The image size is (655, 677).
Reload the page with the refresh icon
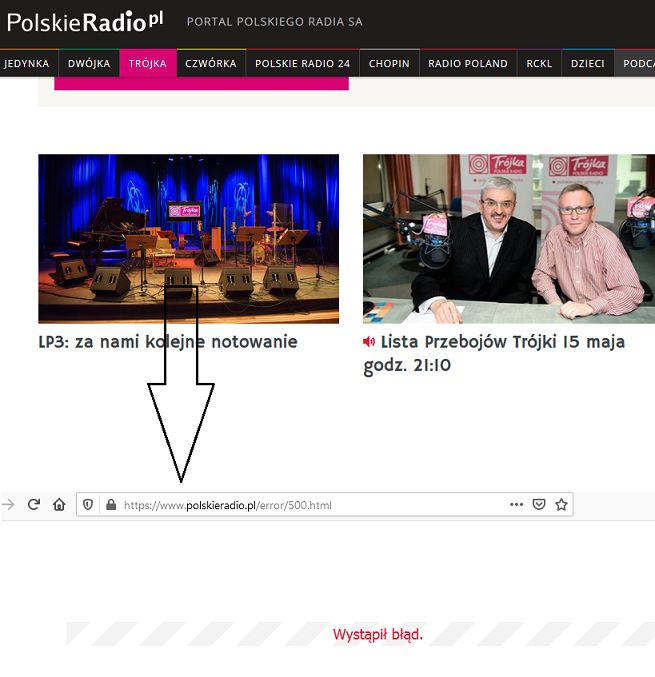34,504
